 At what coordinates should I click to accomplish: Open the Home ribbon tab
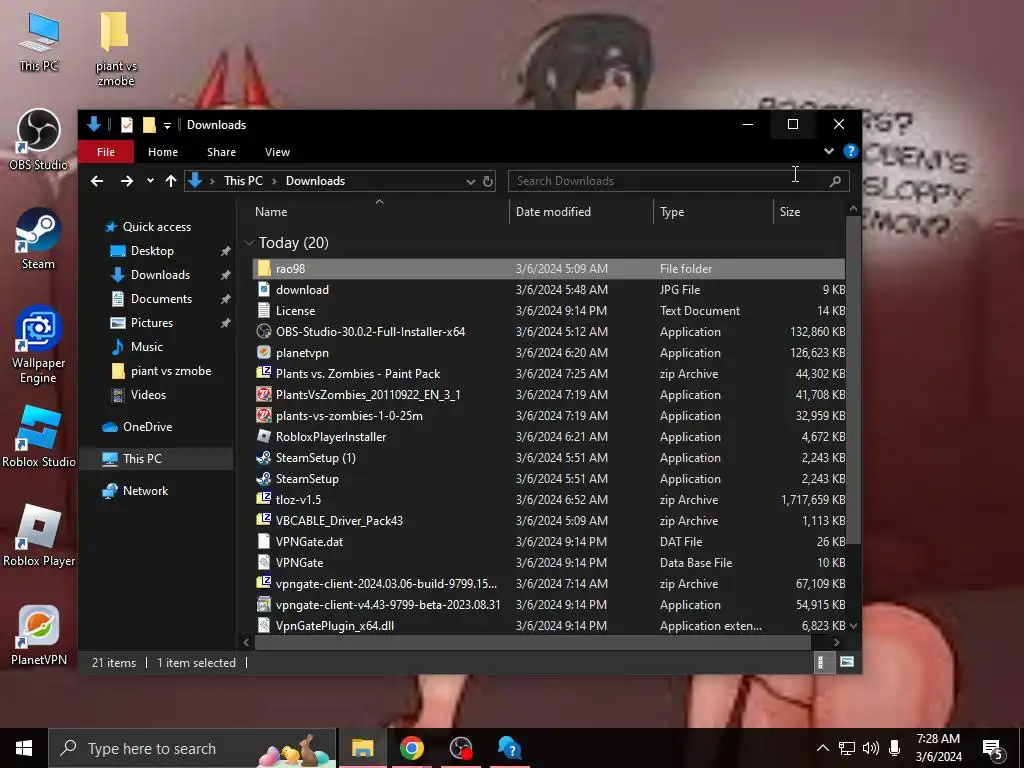click(163, 152)
